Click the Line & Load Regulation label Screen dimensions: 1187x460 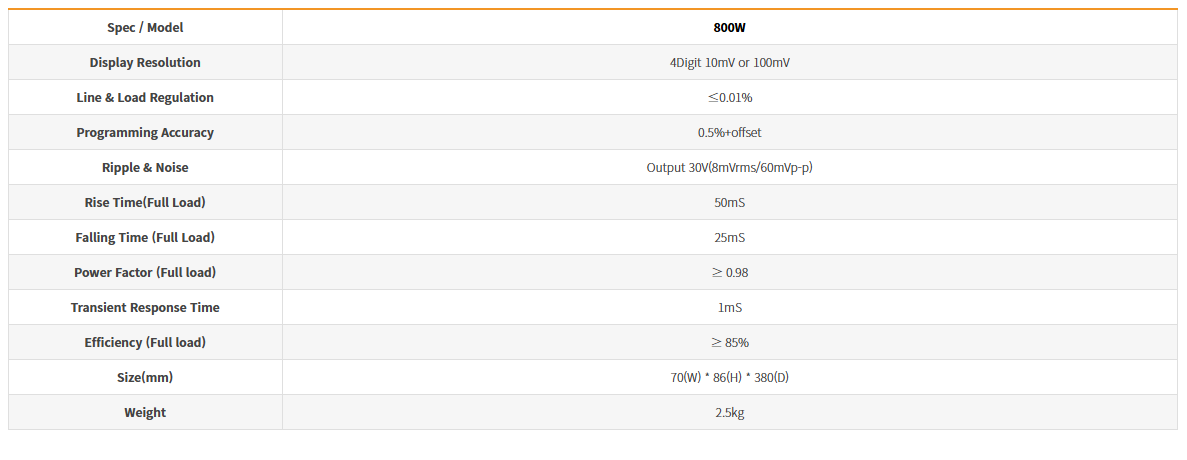(x=145, y=98)
